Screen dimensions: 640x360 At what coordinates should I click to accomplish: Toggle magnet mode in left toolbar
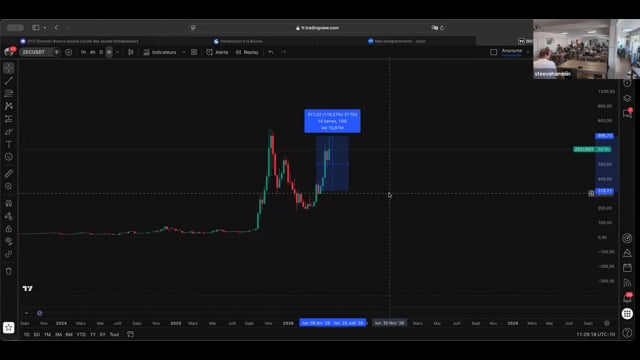click(x=9, y=203)
